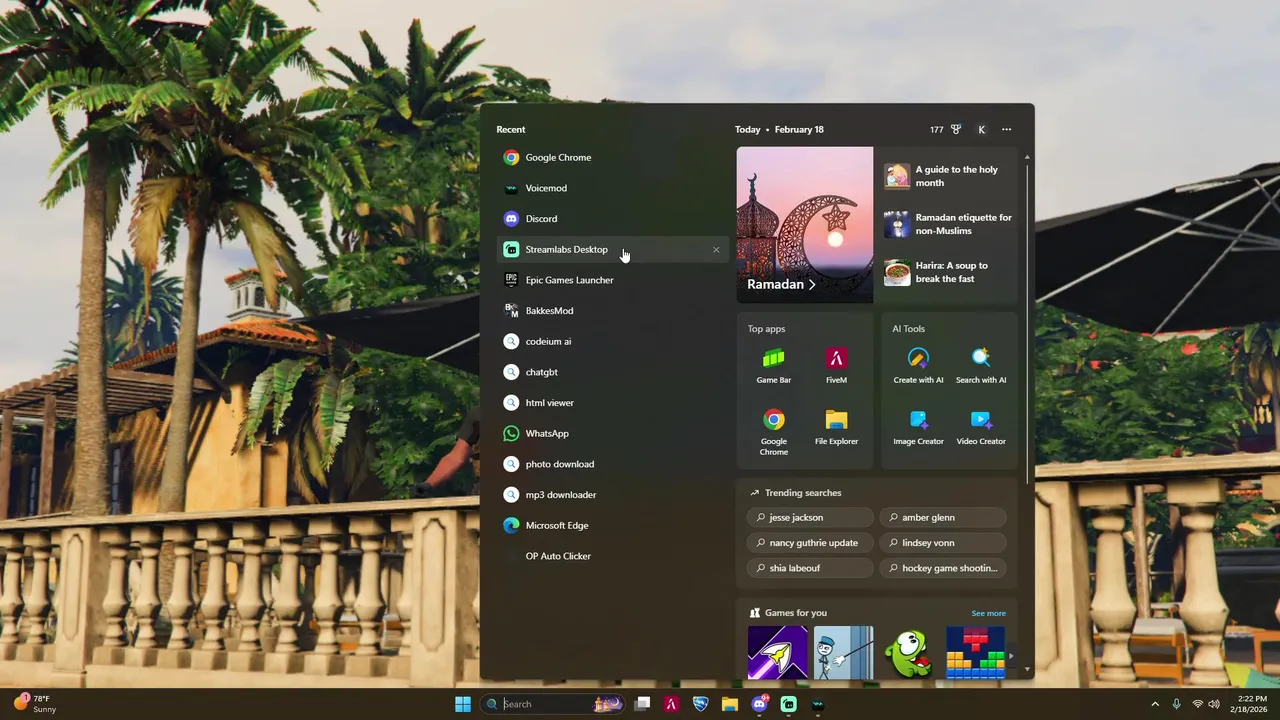The width and height of the screenshot is (1280, 720).
Task: Open 'Ramadan etiquette for non-Muslims' article
Action: coord(949,224)
